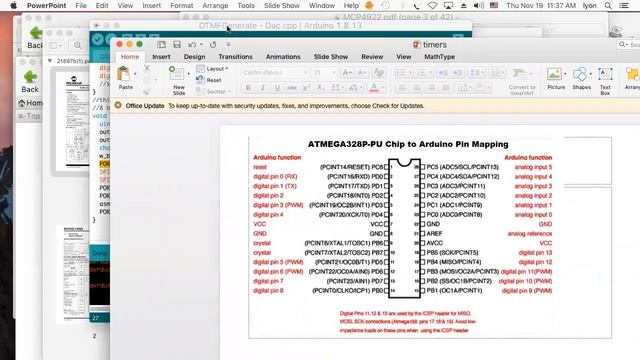Select center text alignment
This screenshot has height=360, width=640.
[417, 87]
